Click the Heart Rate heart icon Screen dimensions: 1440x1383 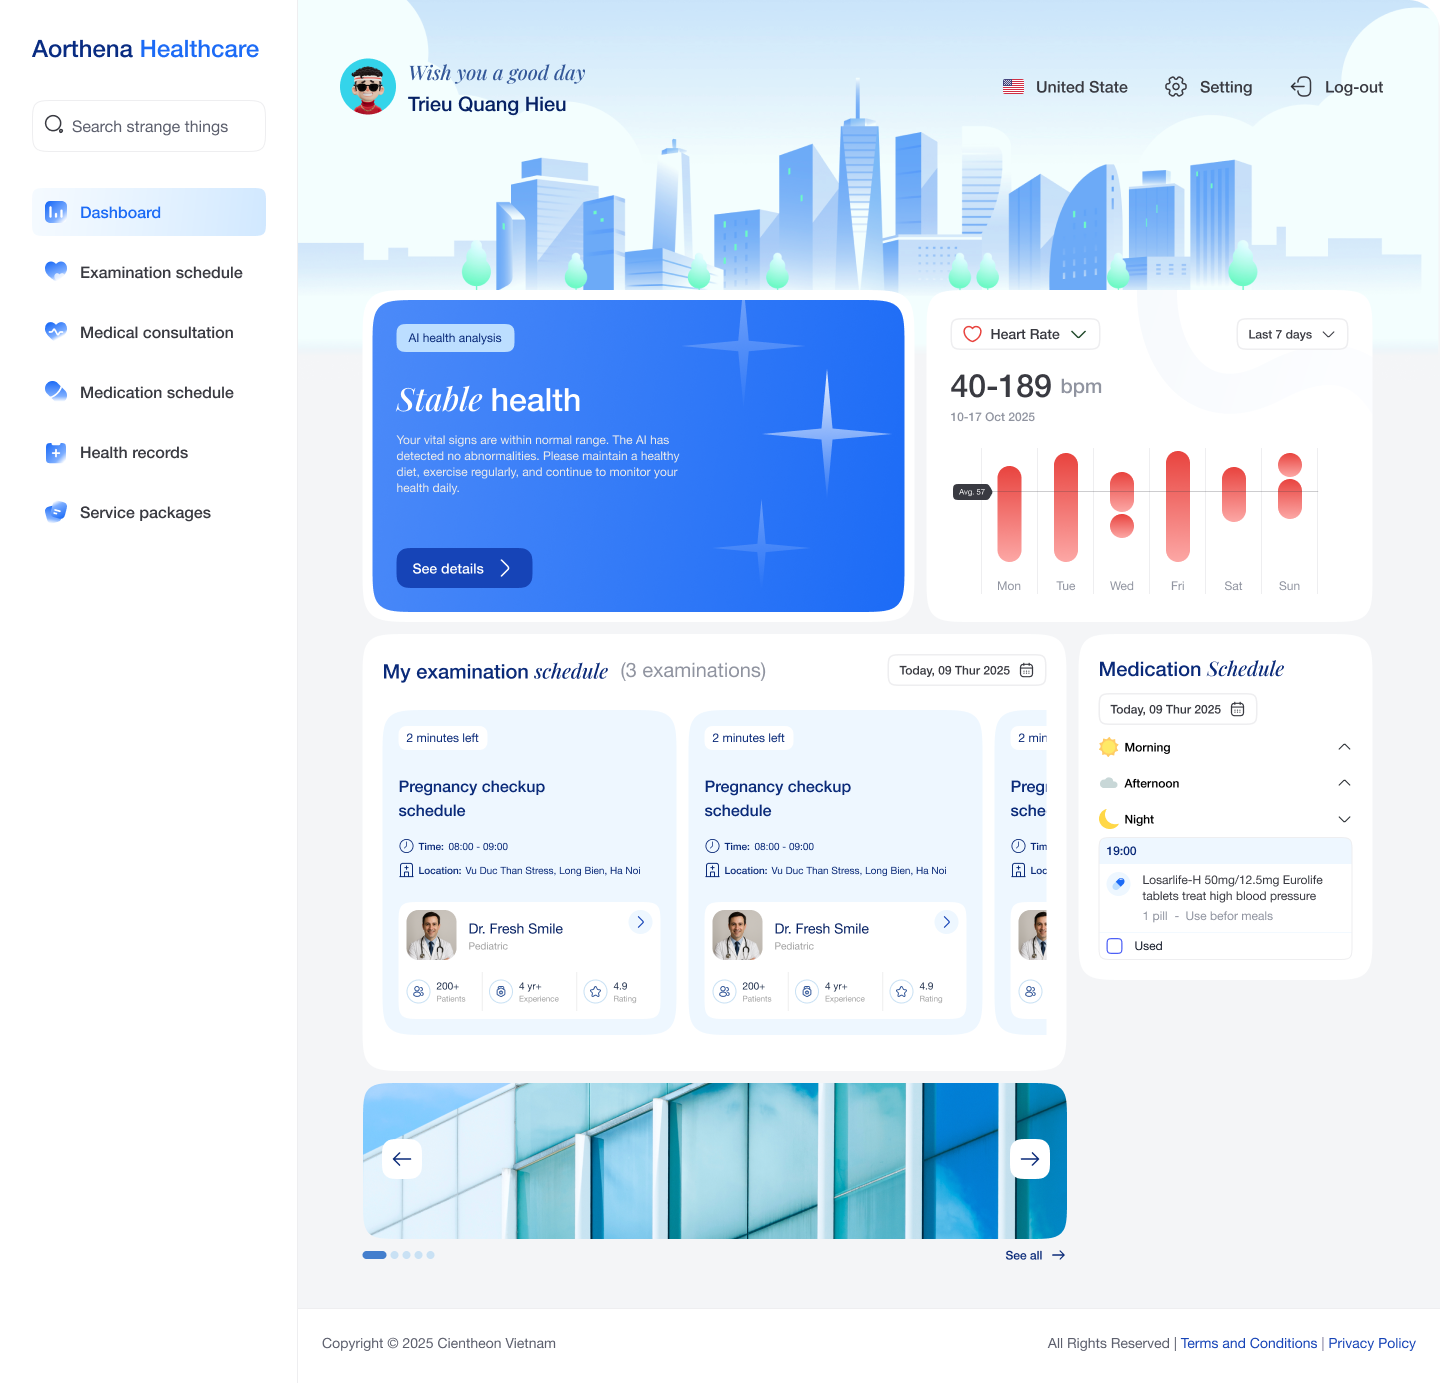[971, 334]
